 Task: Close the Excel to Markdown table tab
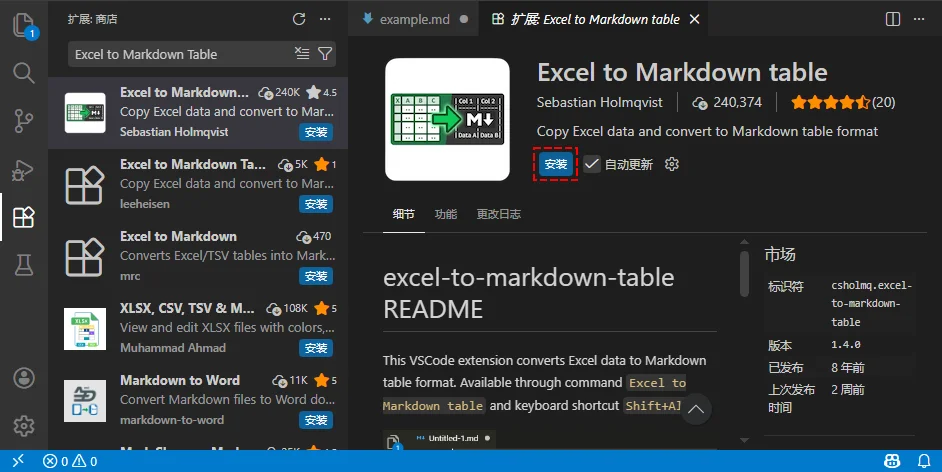[x=694, y=19]
